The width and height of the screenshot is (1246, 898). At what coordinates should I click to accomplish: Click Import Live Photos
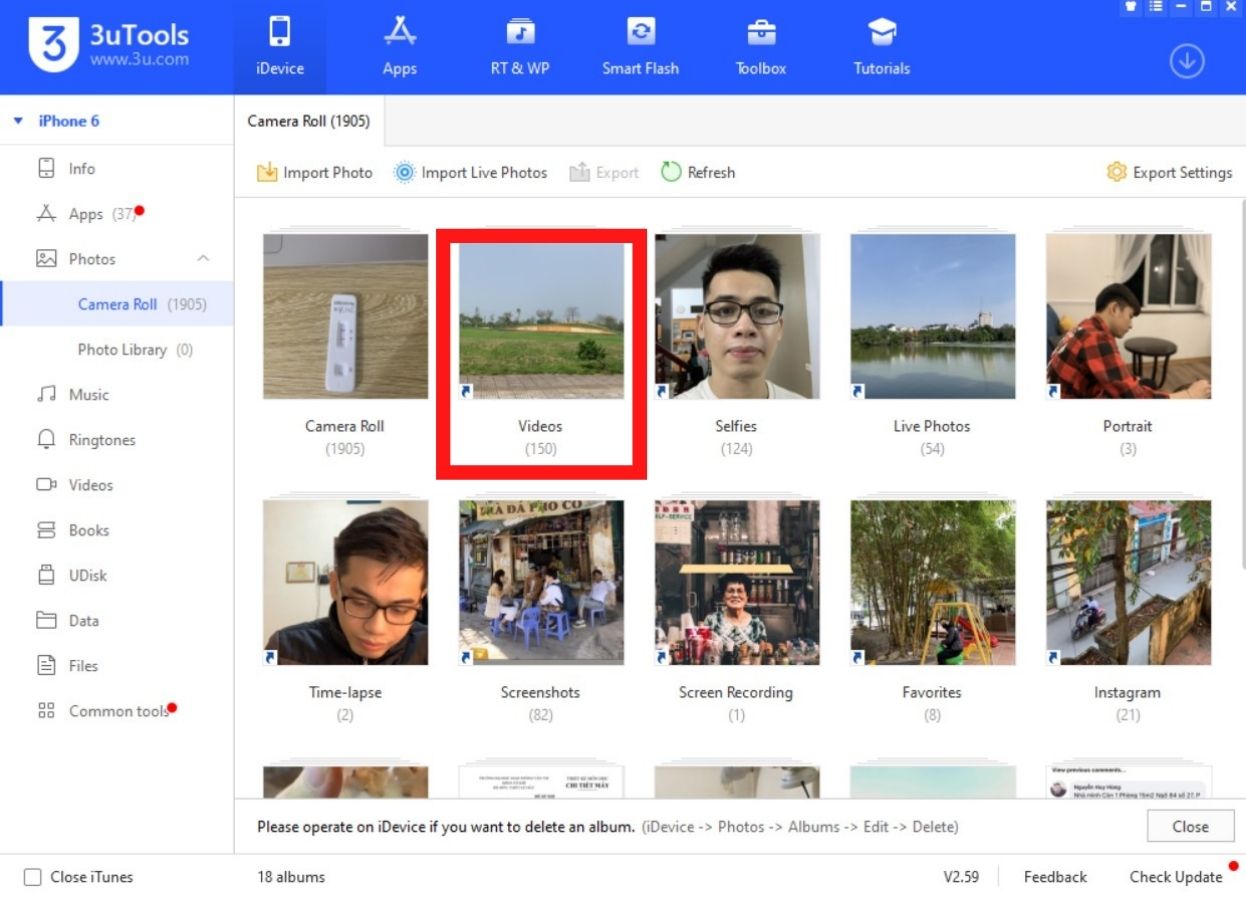coord(471,172)
